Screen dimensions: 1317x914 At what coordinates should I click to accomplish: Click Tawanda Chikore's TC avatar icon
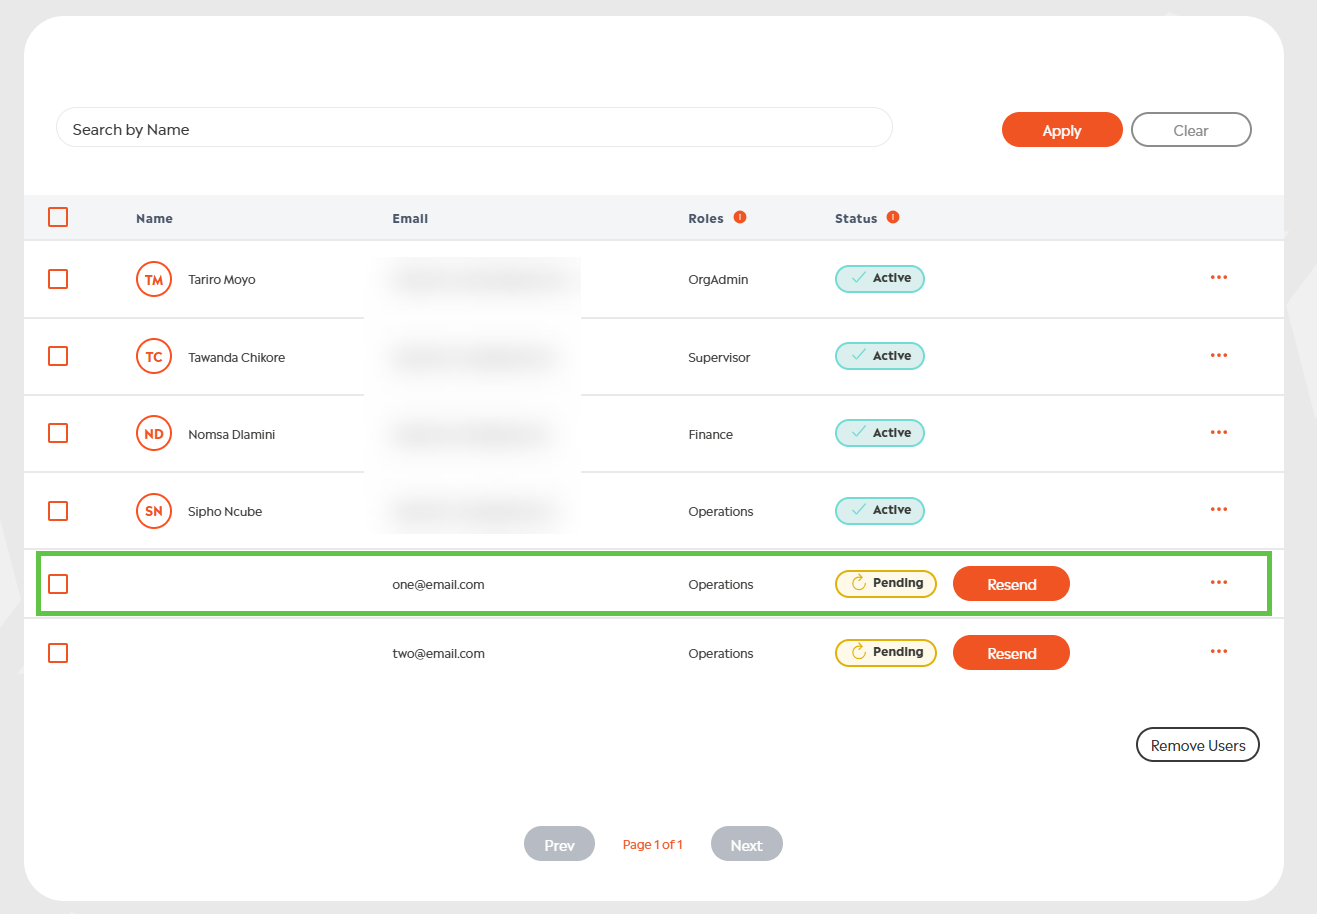point(154,357)
